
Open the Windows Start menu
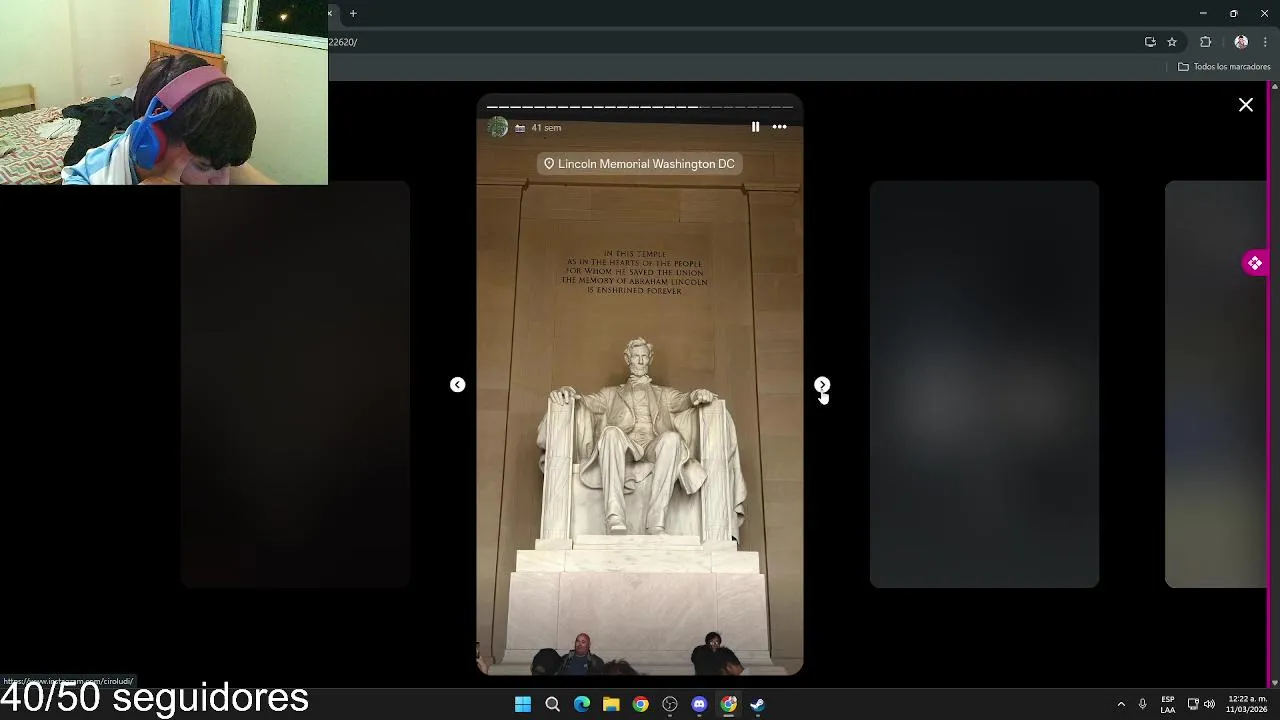(x=523, y=704)
